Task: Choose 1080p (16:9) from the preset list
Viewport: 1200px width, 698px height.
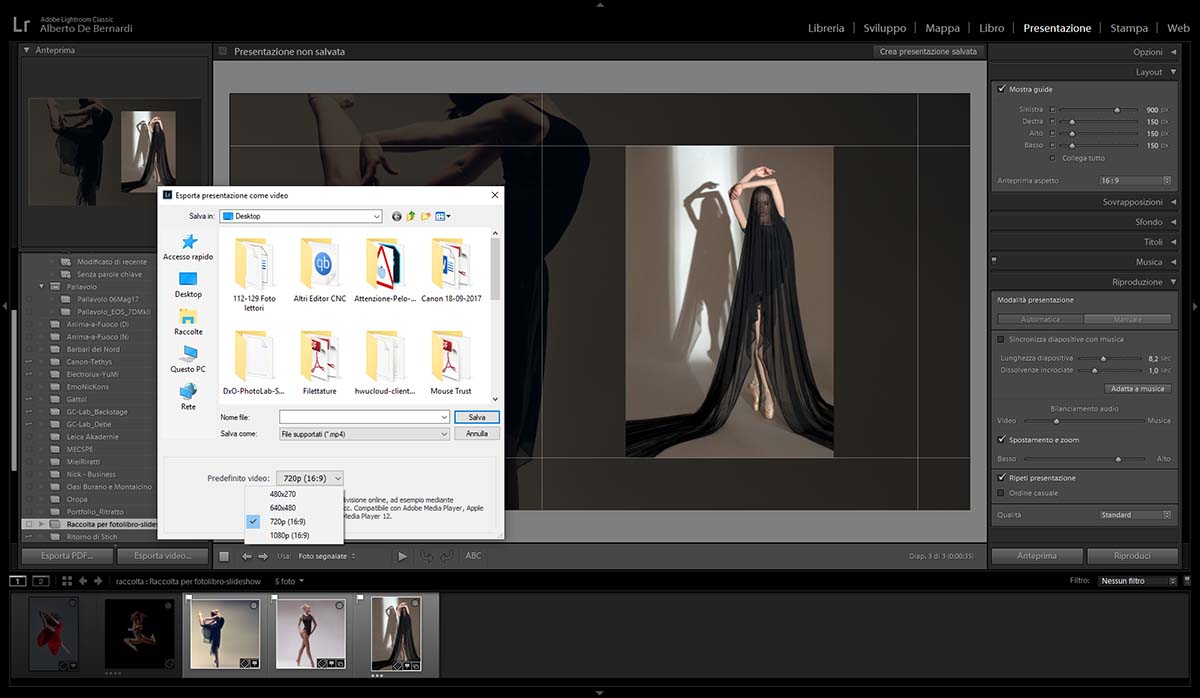Action: (288, 536)
